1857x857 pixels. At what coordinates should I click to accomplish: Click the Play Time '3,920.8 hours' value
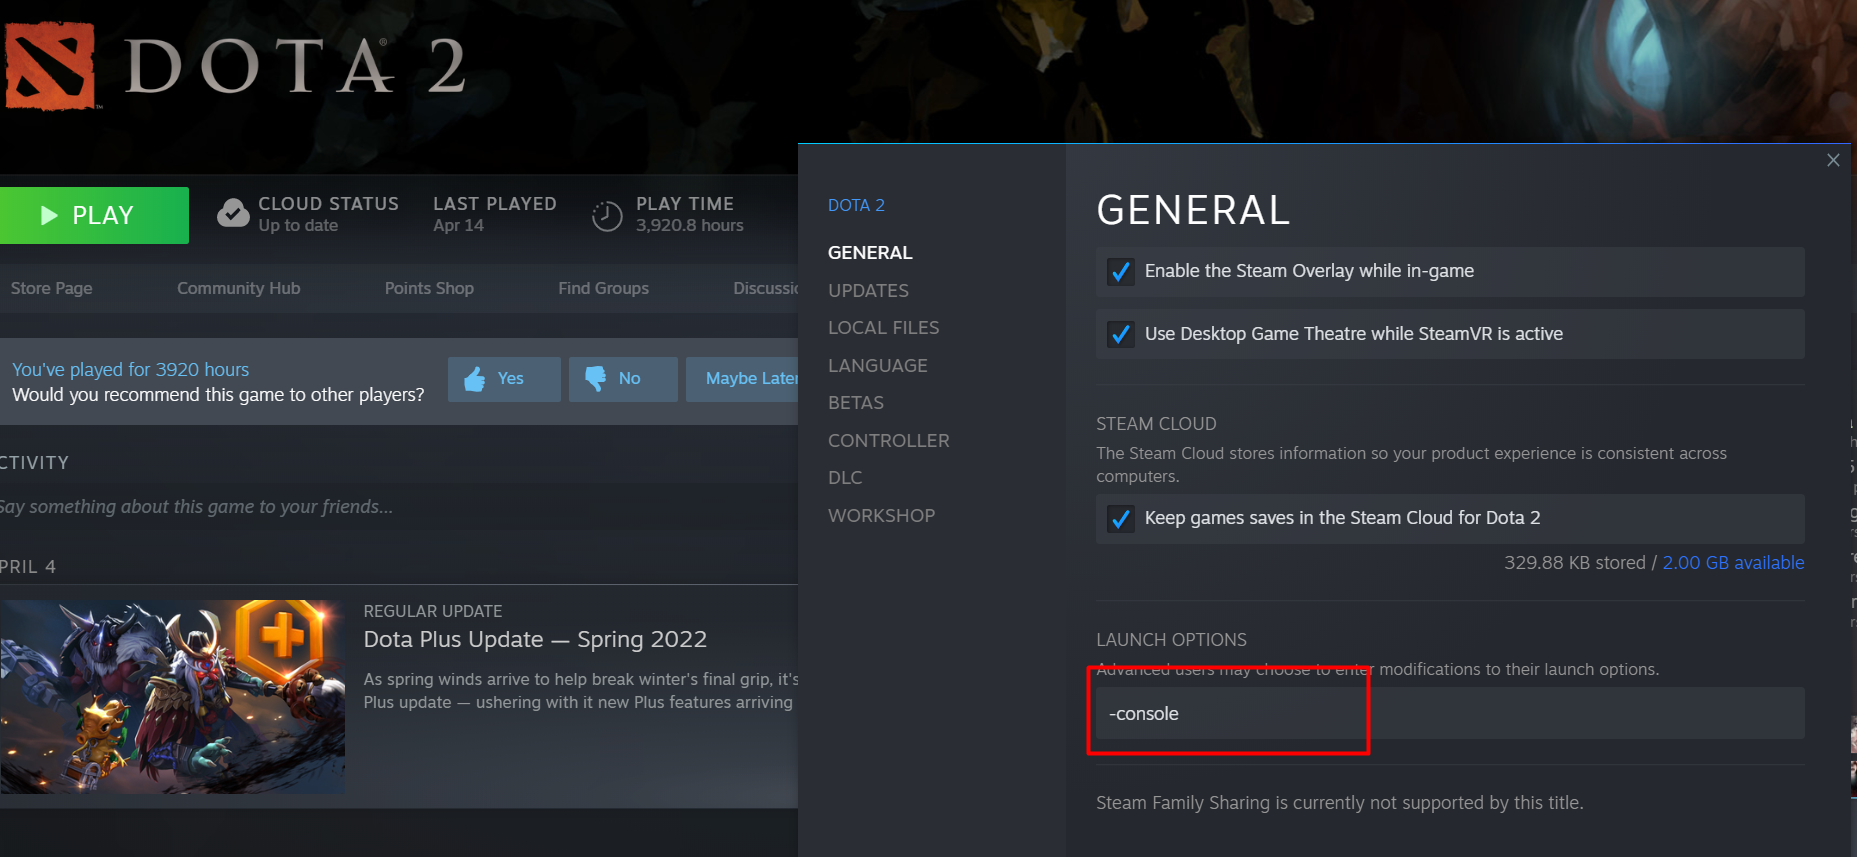[690, 226]
